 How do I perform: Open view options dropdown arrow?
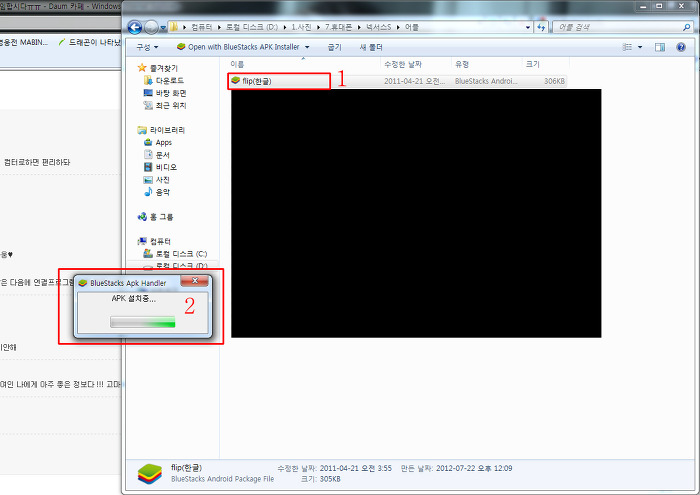click(x=640, y=47)
